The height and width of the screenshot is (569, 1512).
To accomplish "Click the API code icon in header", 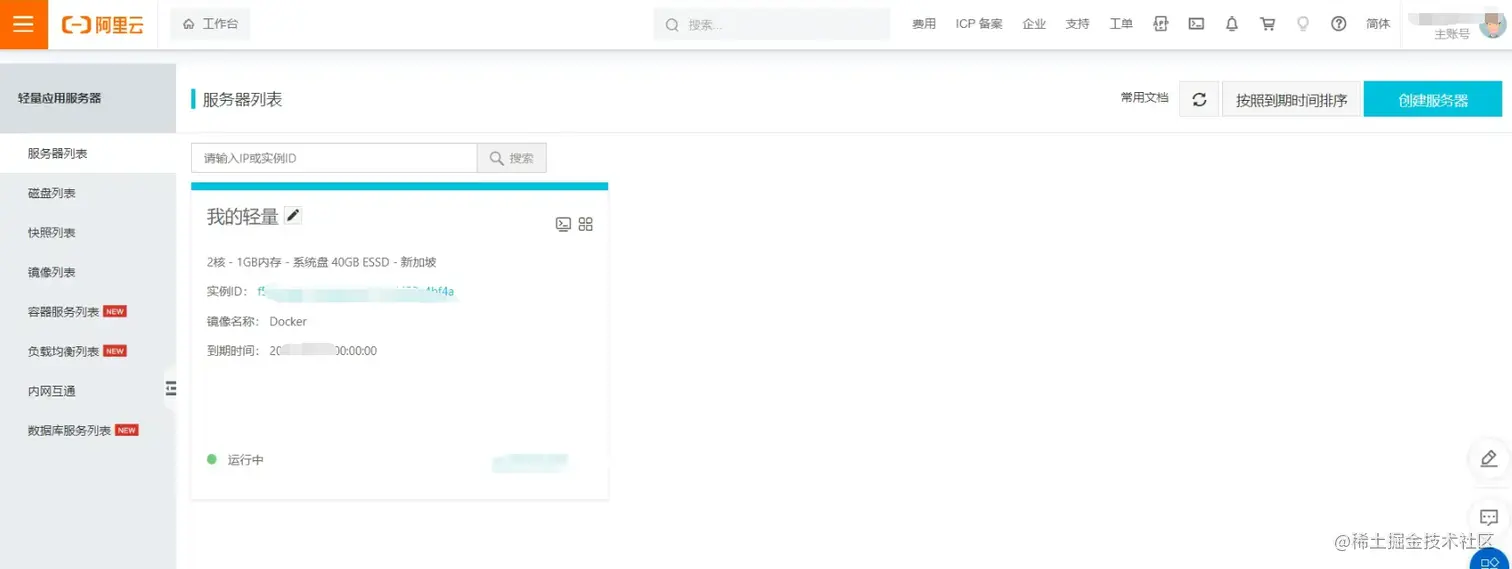I will (1161, 24).
